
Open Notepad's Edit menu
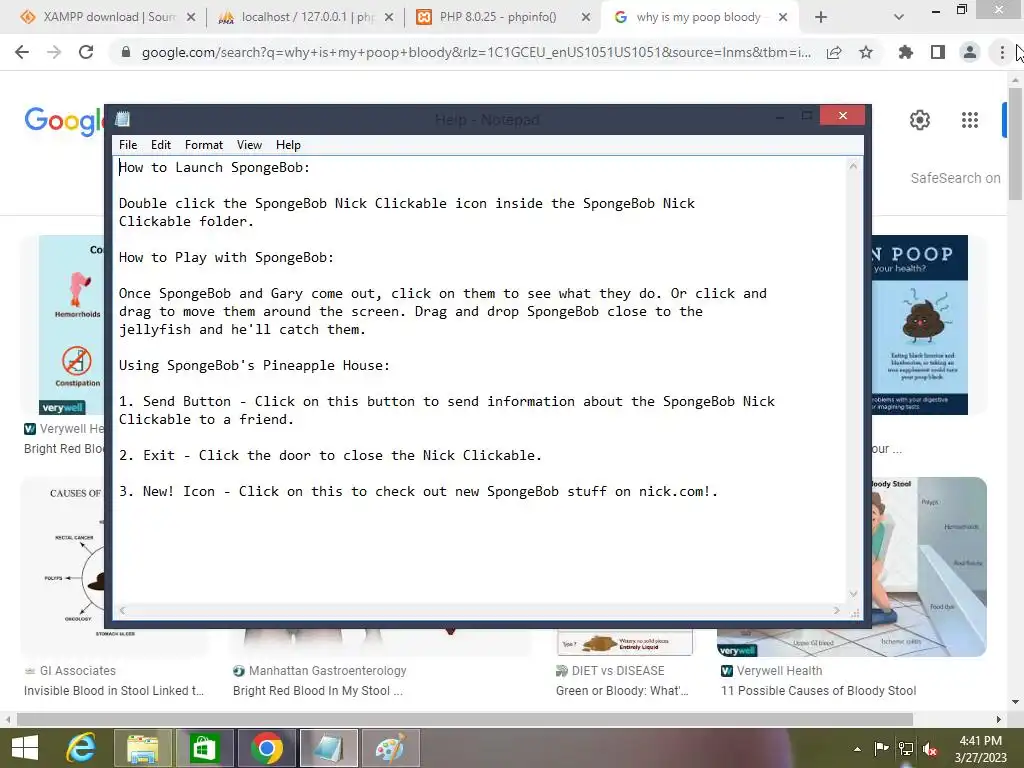(161, 145)
